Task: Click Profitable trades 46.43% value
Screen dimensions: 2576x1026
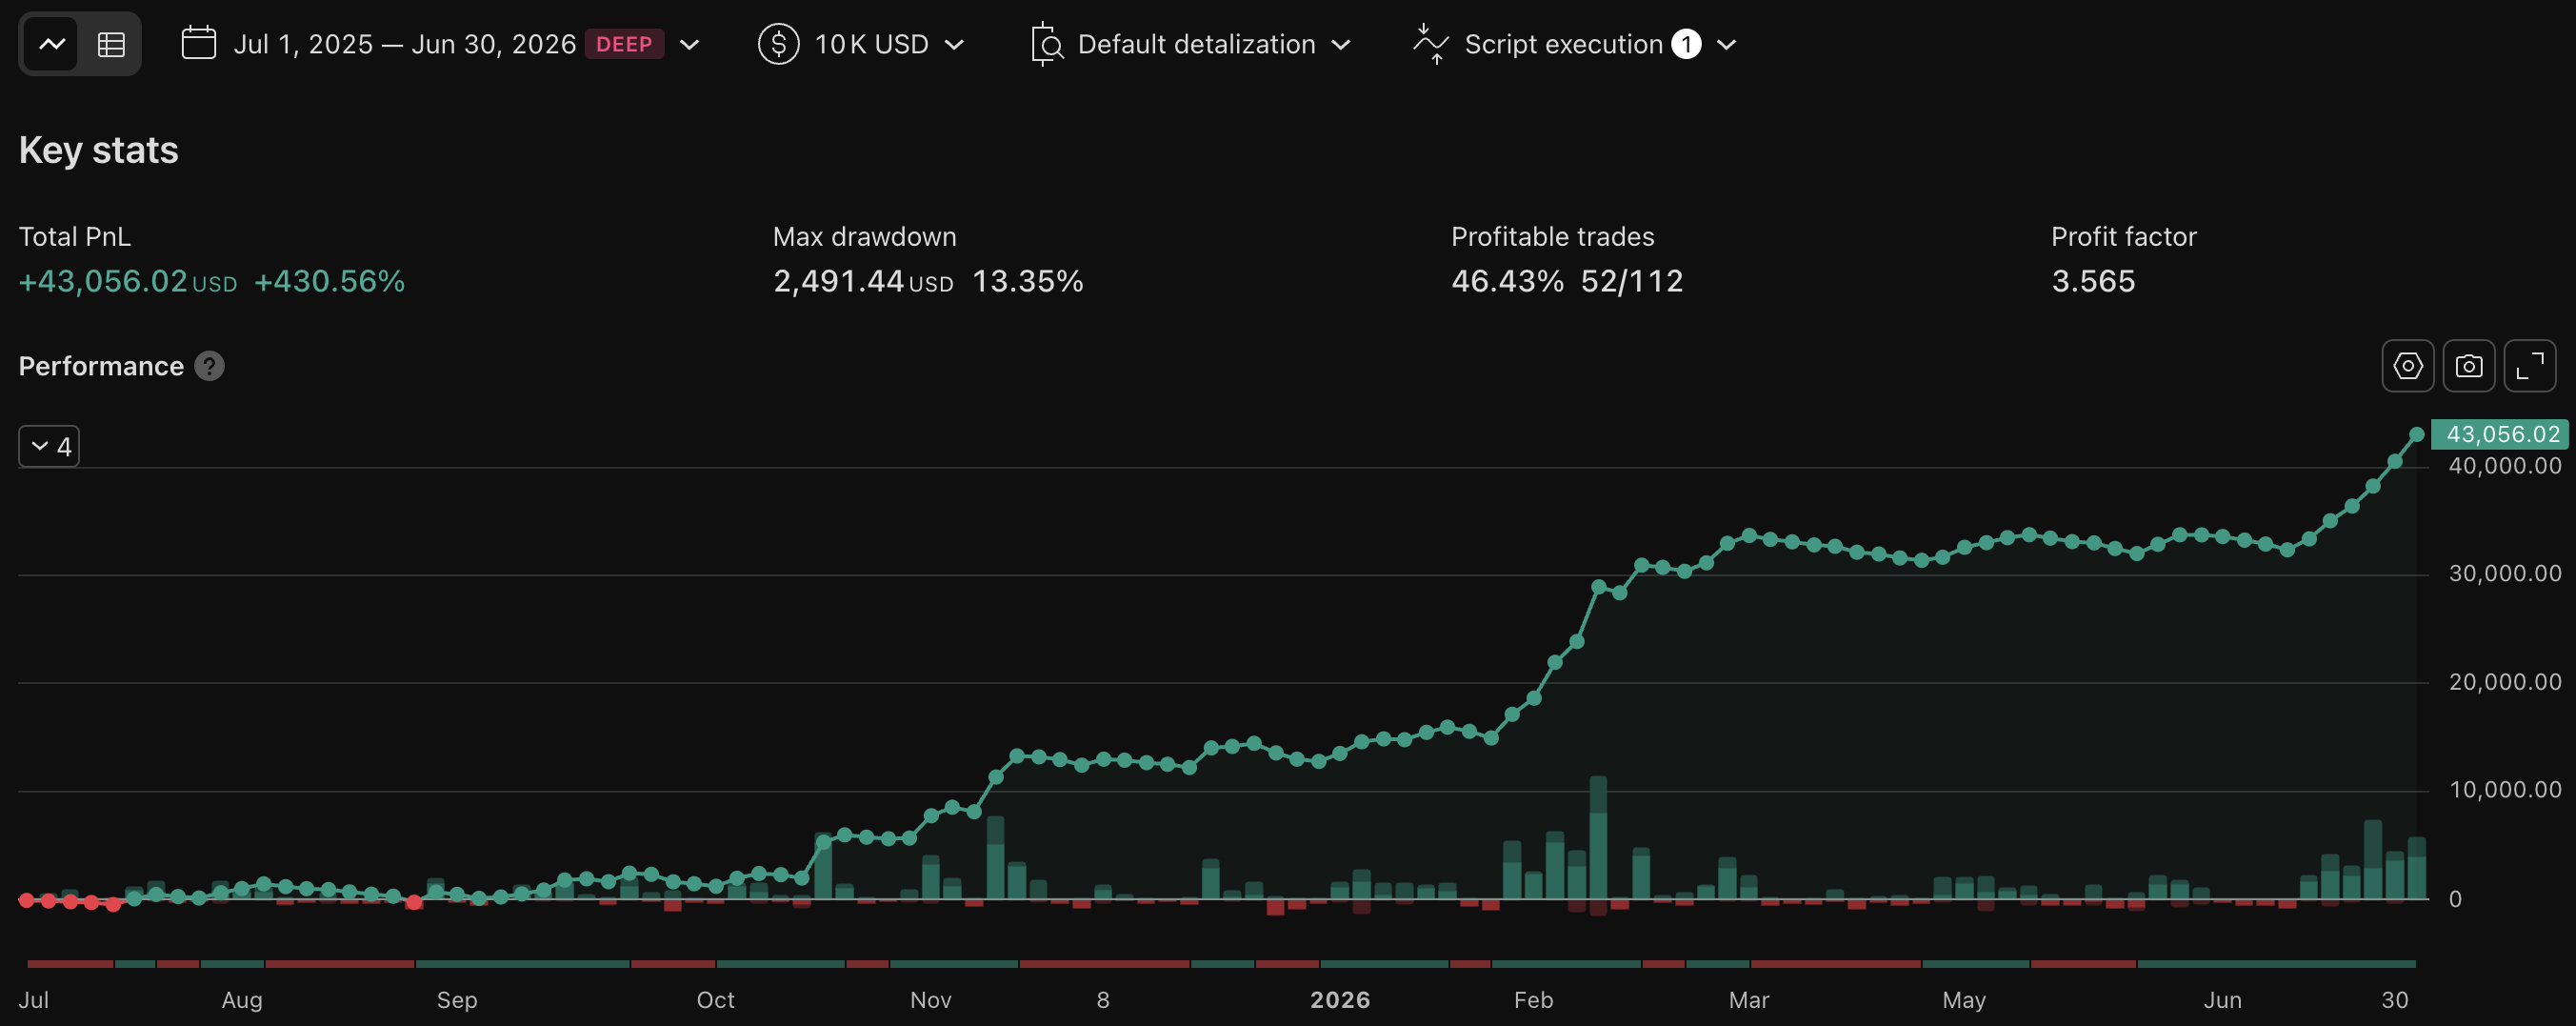Action: (1507, 281)
